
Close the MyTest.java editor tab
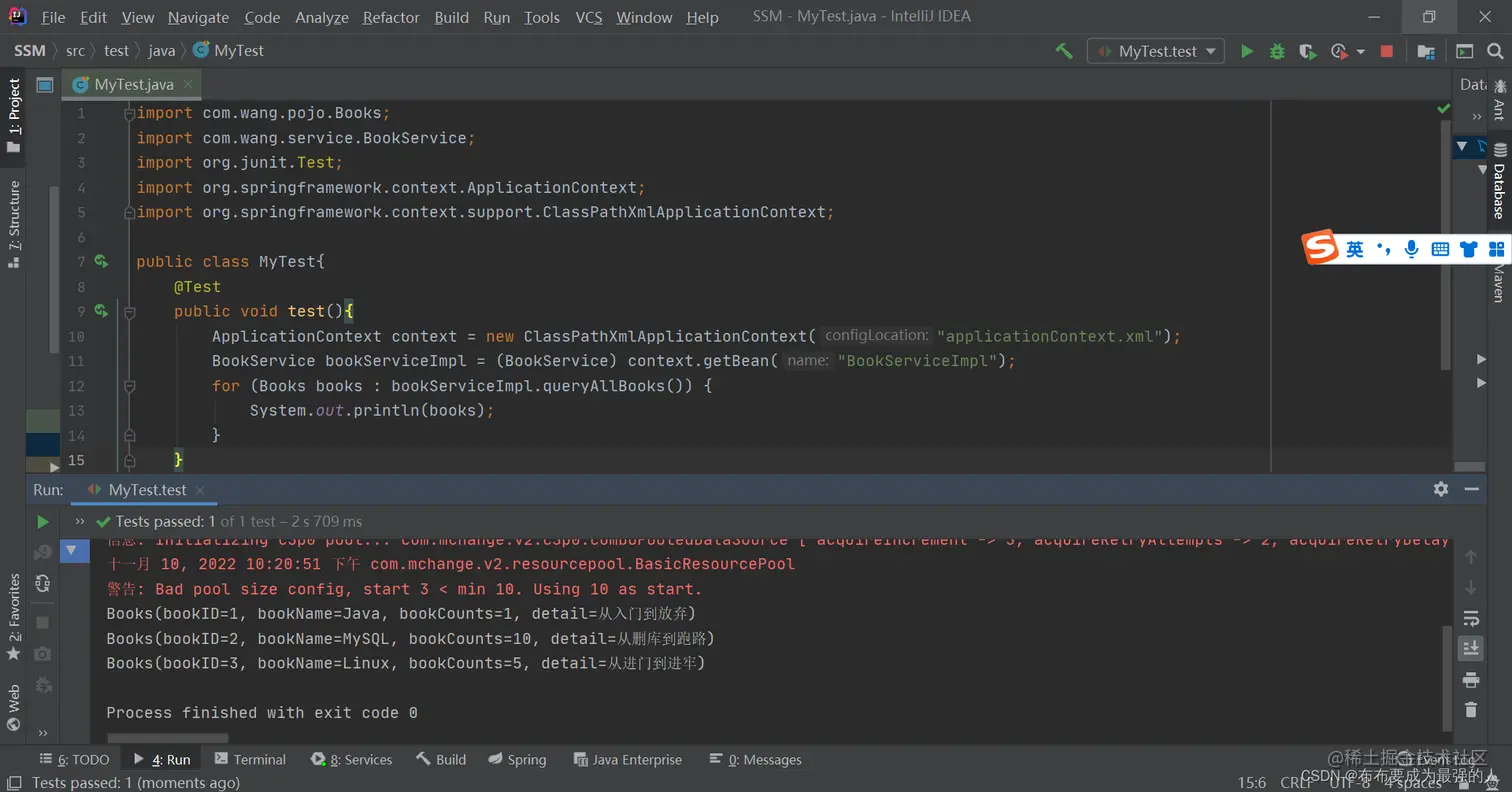click(189, 85)
